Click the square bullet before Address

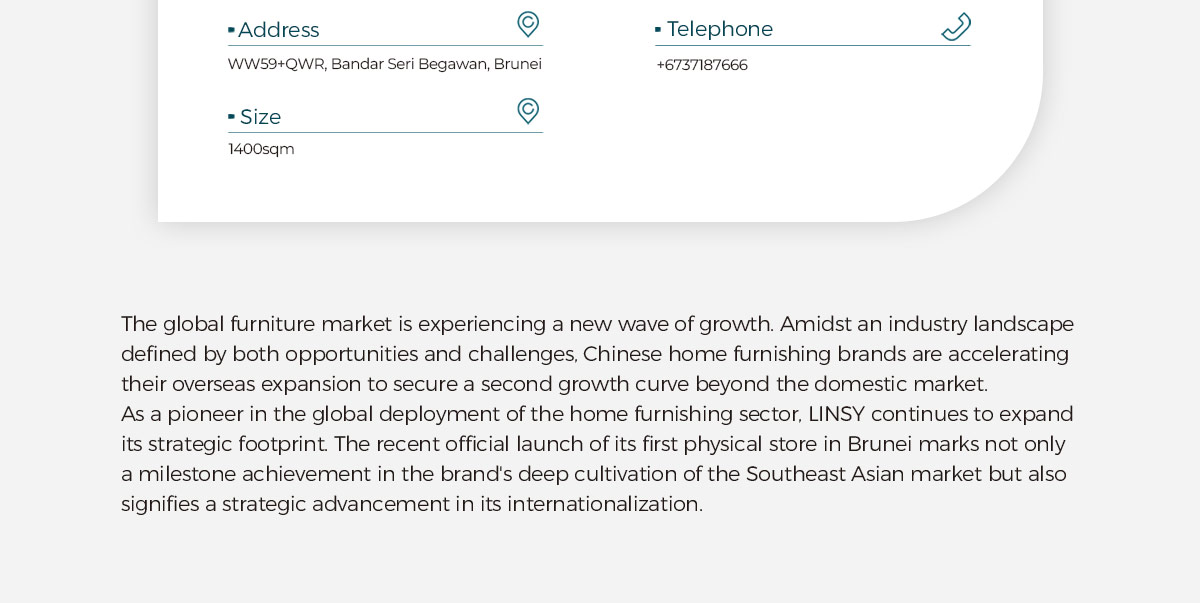(231, 31)
